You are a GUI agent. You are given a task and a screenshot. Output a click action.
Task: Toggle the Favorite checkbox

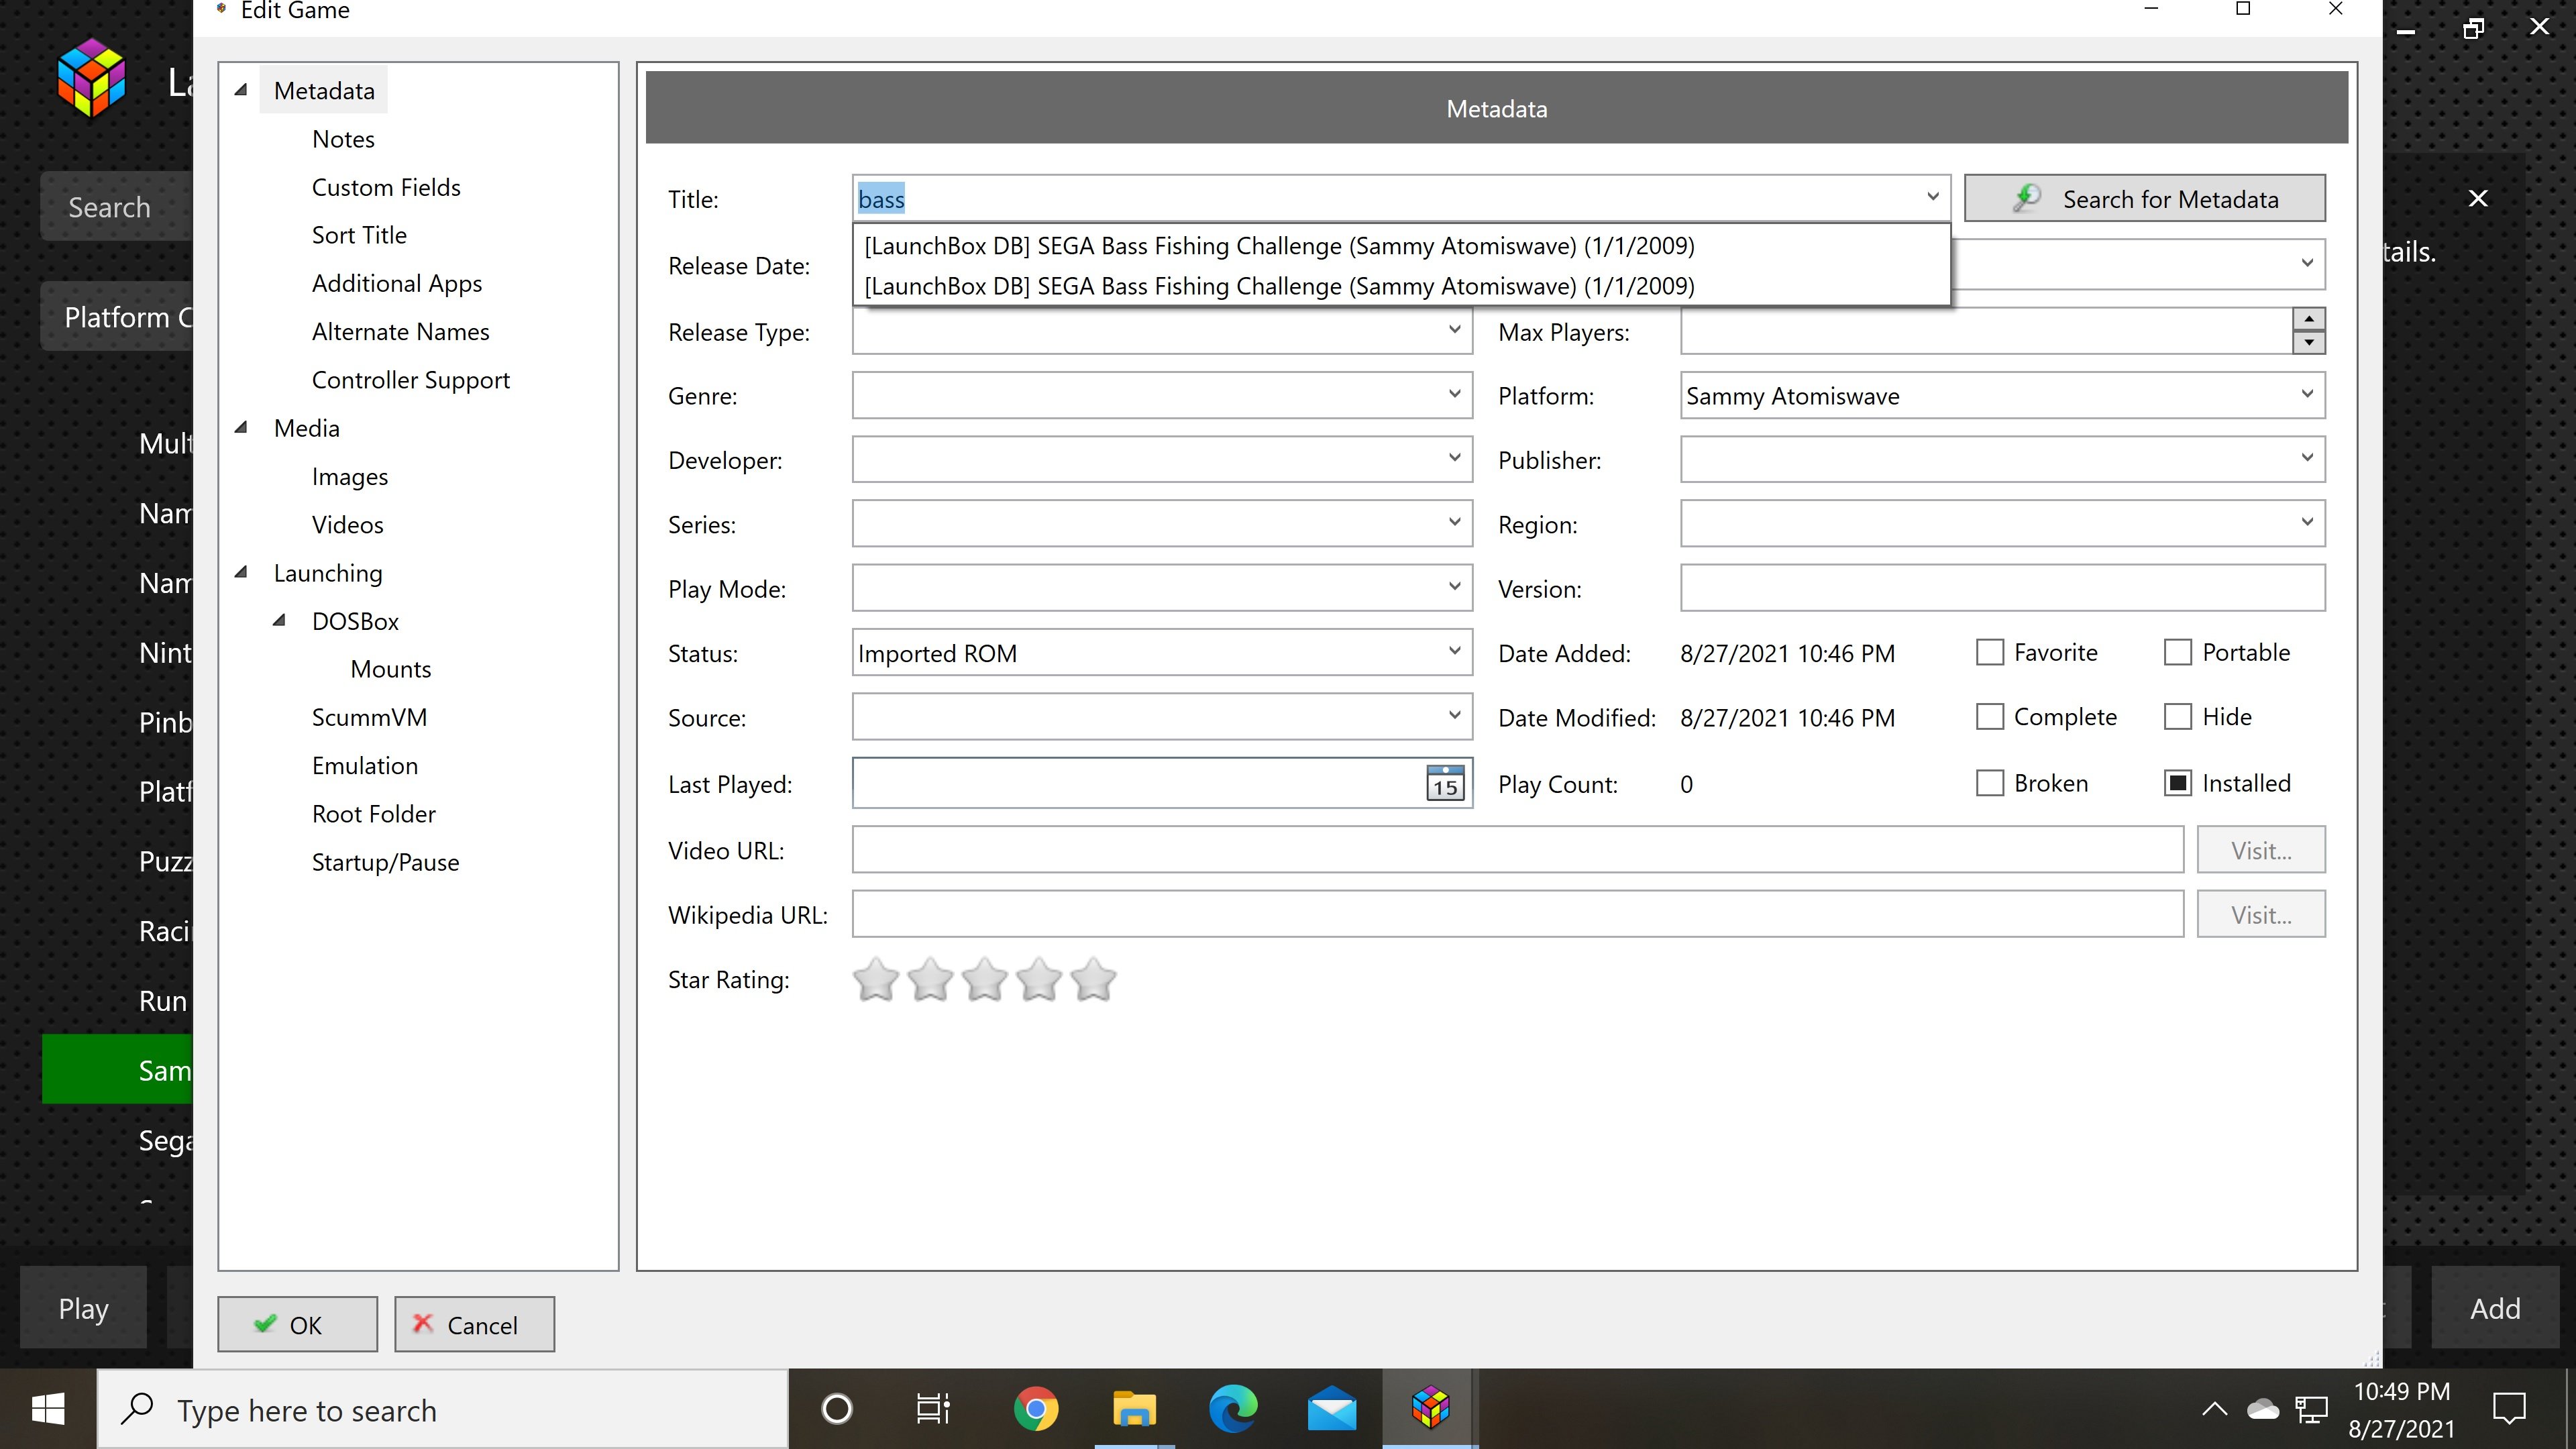coord(1990,652)
